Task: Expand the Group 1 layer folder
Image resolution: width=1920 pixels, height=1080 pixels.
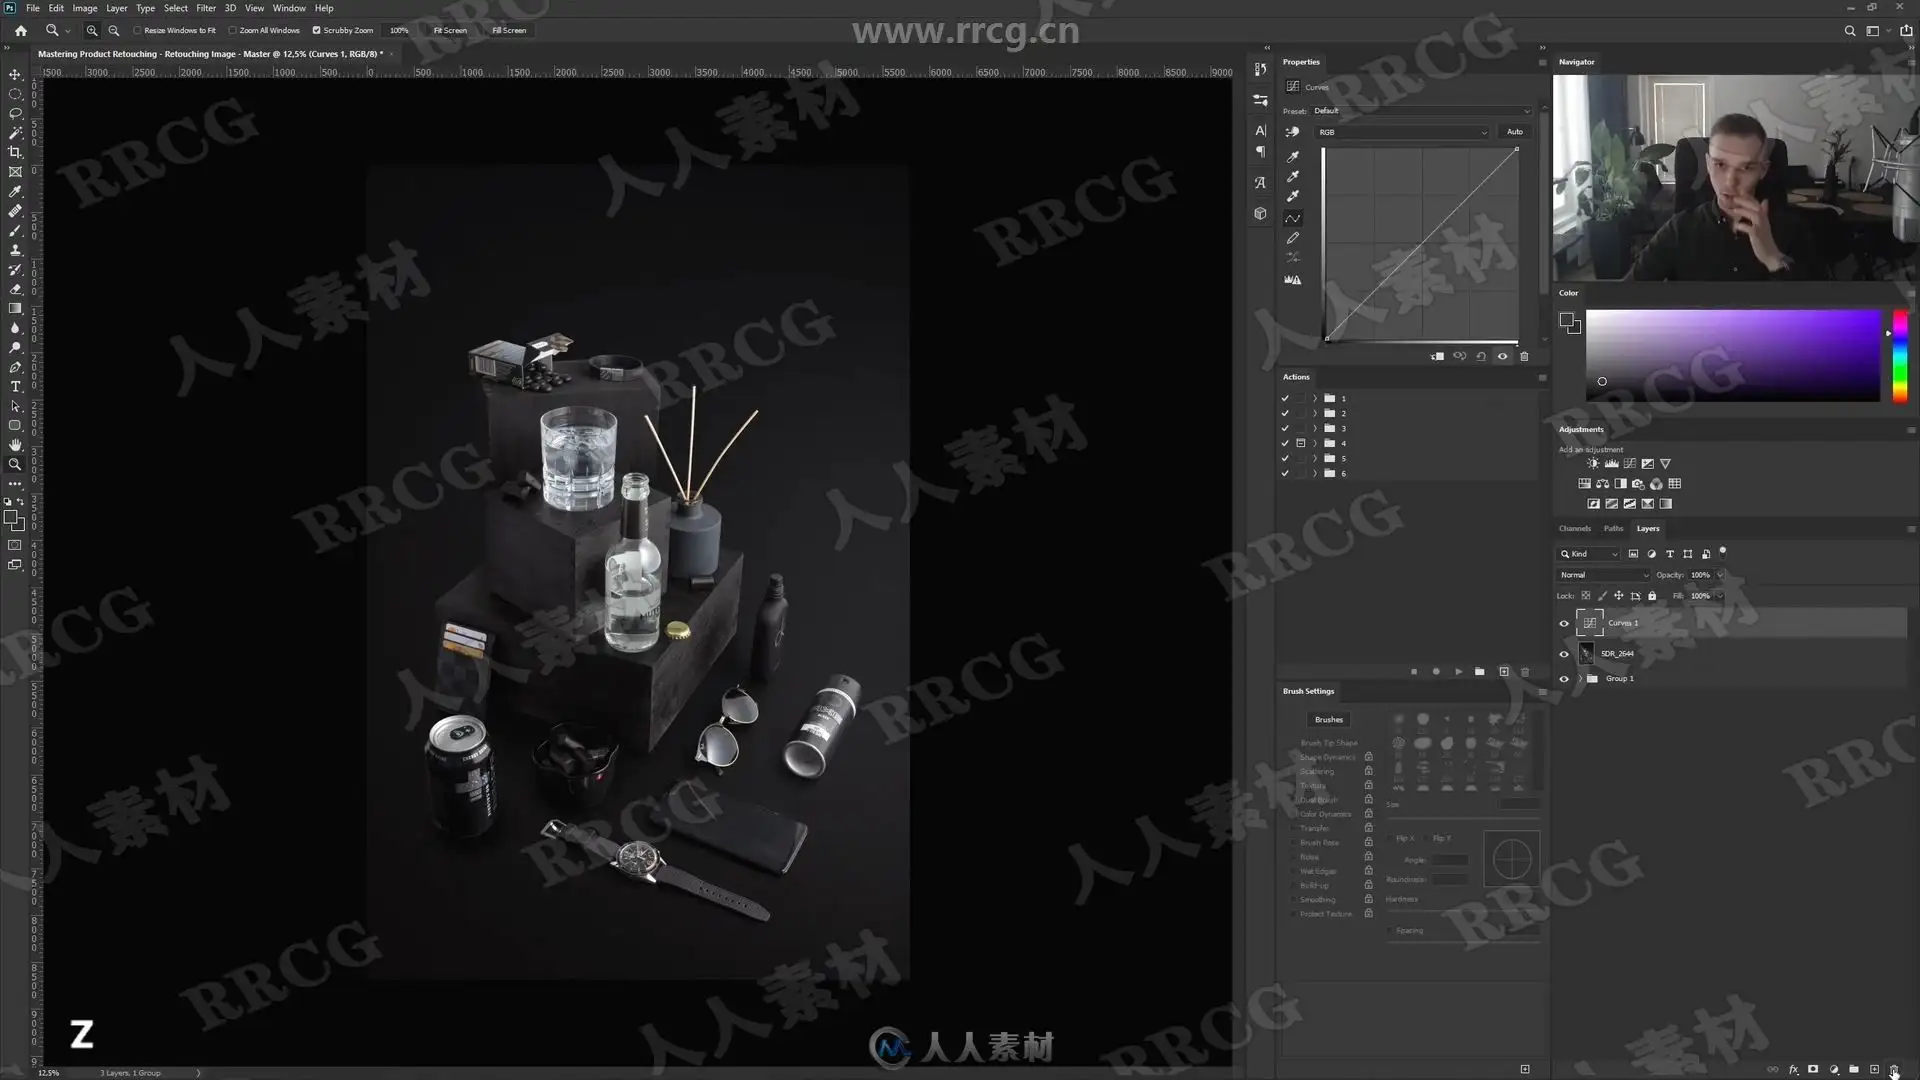Action: (1580, 679)
